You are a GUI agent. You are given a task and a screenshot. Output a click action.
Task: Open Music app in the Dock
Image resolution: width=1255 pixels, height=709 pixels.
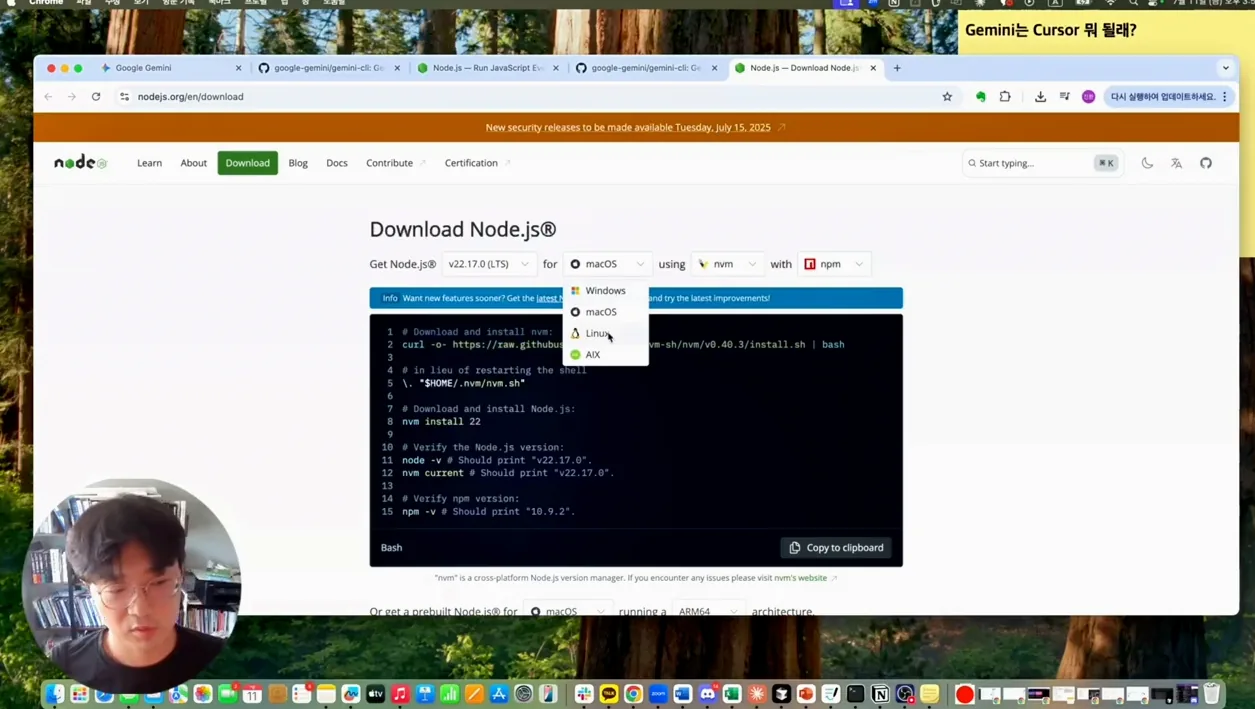coord(400,694)
